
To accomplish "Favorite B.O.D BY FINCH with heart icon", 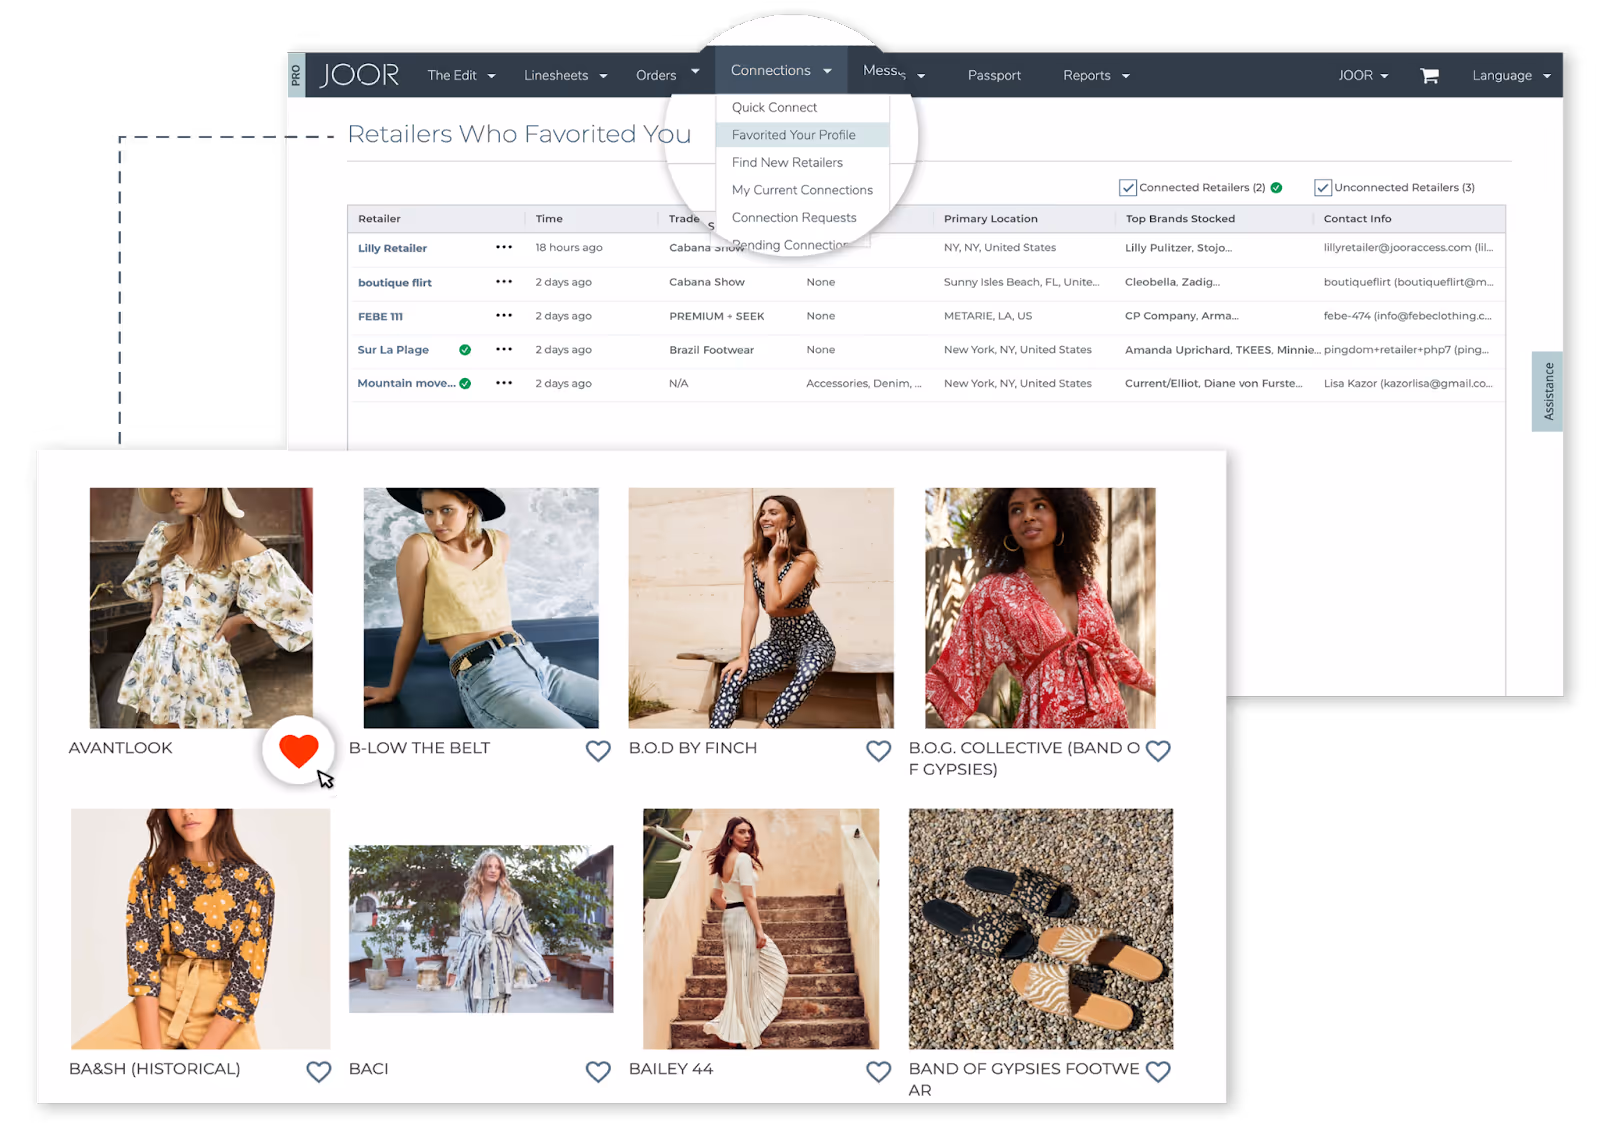I will click(878, 751).
